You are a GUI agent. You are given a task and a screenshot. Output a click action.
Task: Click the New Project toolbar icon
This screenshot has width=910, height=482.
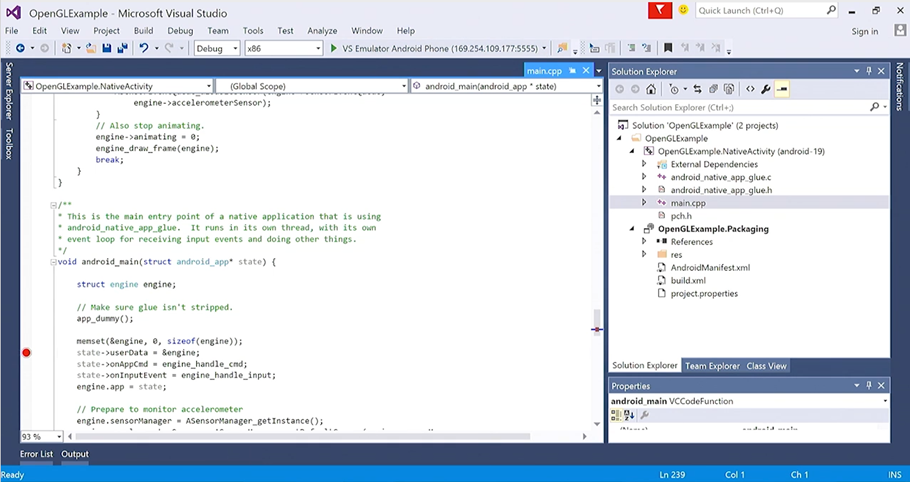click(x=67, y=48)
